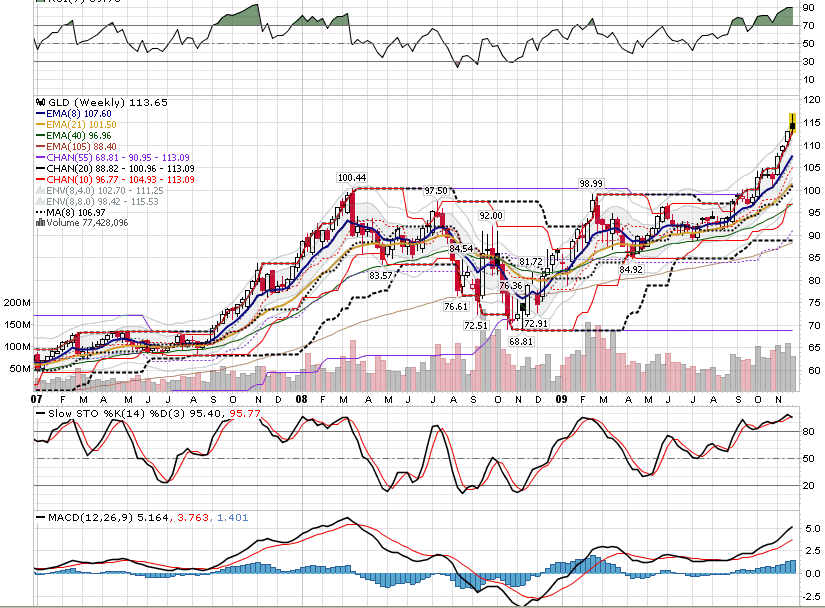Click the 68.81 low price label
The width and height of the screenshot is (825, 608).
[x=520, y=341]
